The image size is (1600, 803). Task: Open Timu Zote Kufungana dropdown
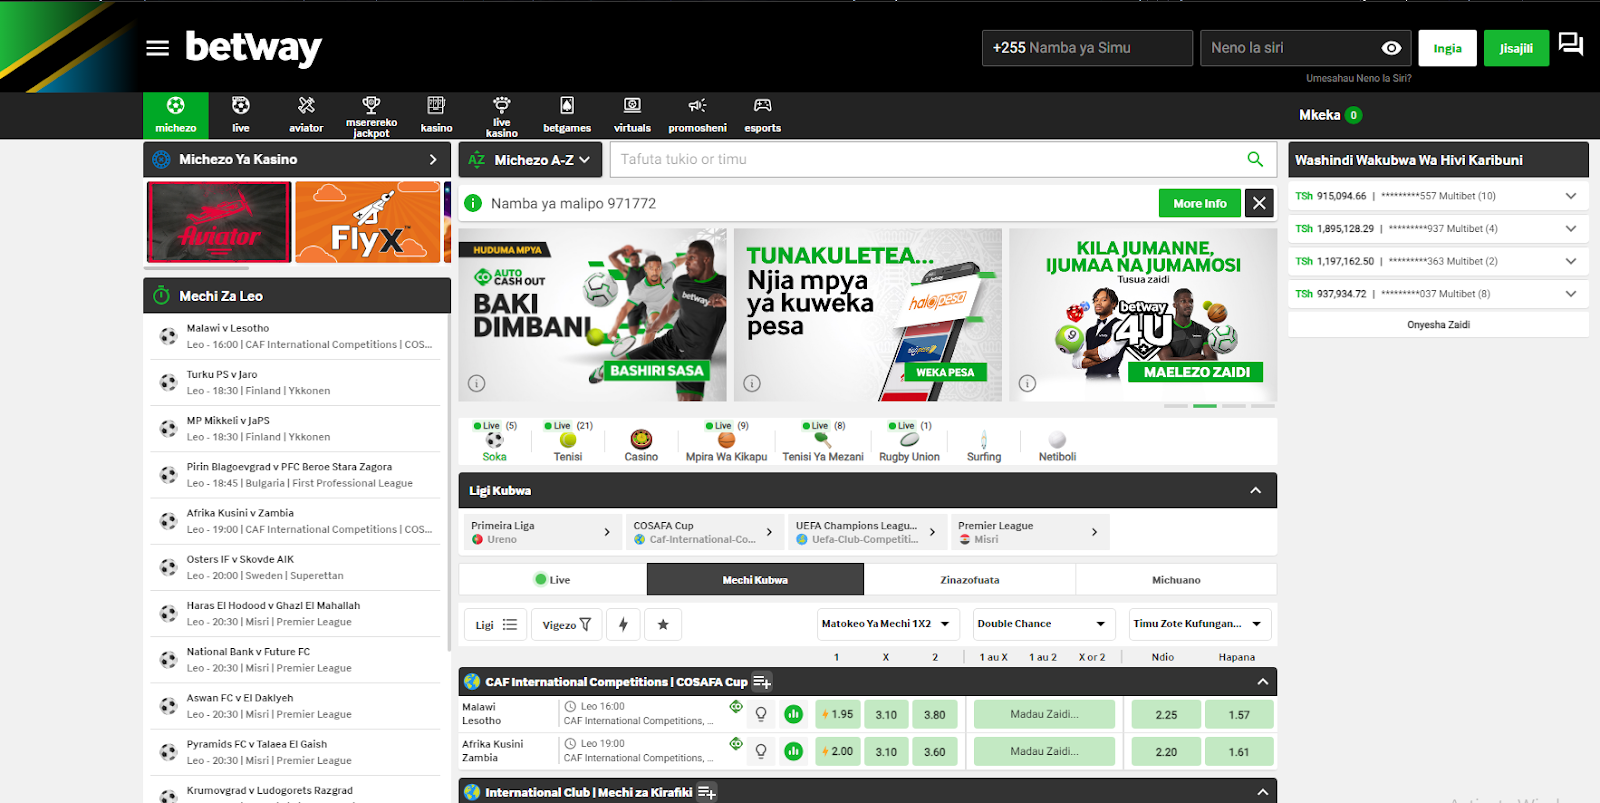[1200, 624]
